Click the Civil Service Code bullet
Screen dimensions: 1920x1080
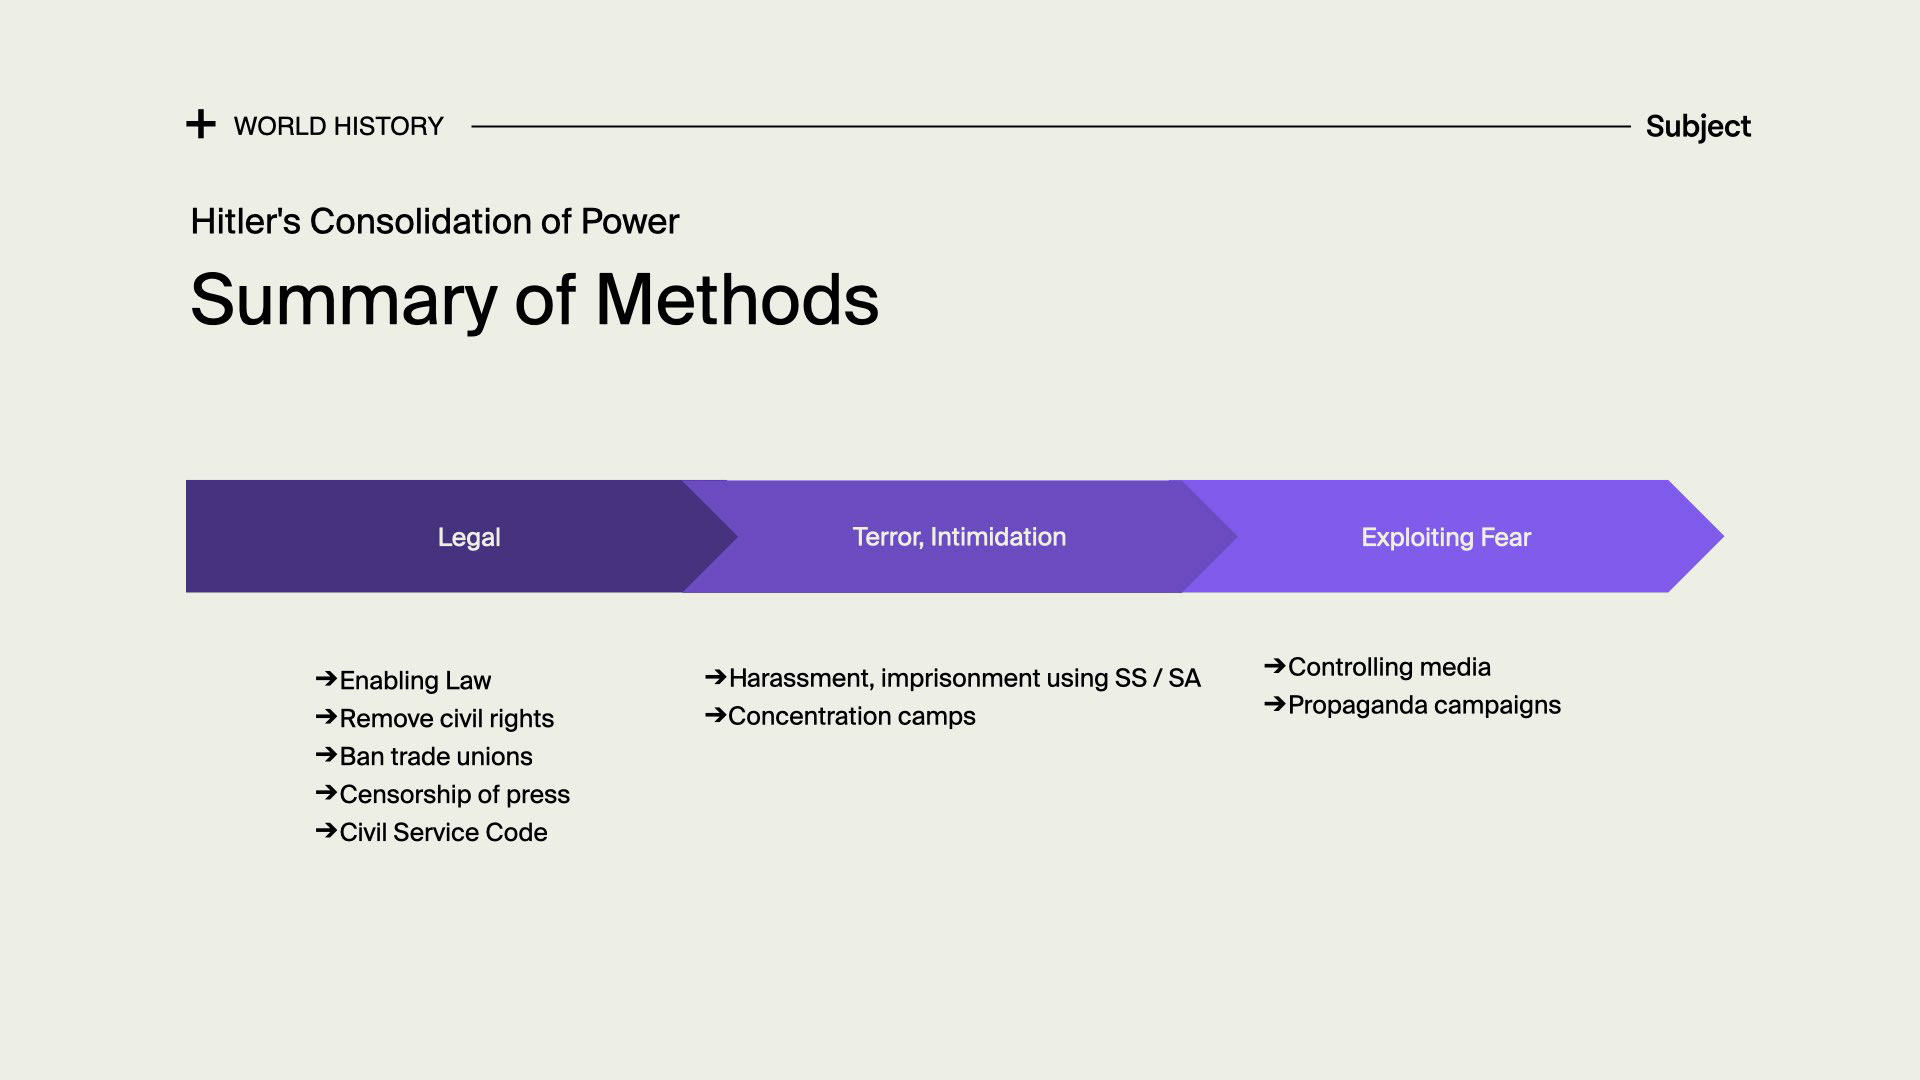(x=431, y=832)
